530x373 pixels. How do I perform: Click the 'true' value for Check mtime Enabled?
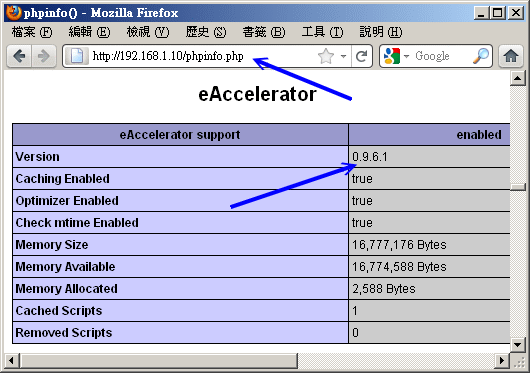pyautogui.click(x=362, y=223)
